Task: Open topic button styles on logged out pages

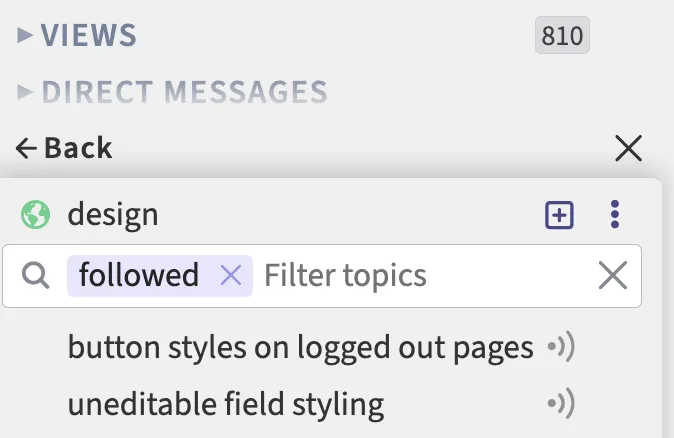Action: tap(300, 347)
